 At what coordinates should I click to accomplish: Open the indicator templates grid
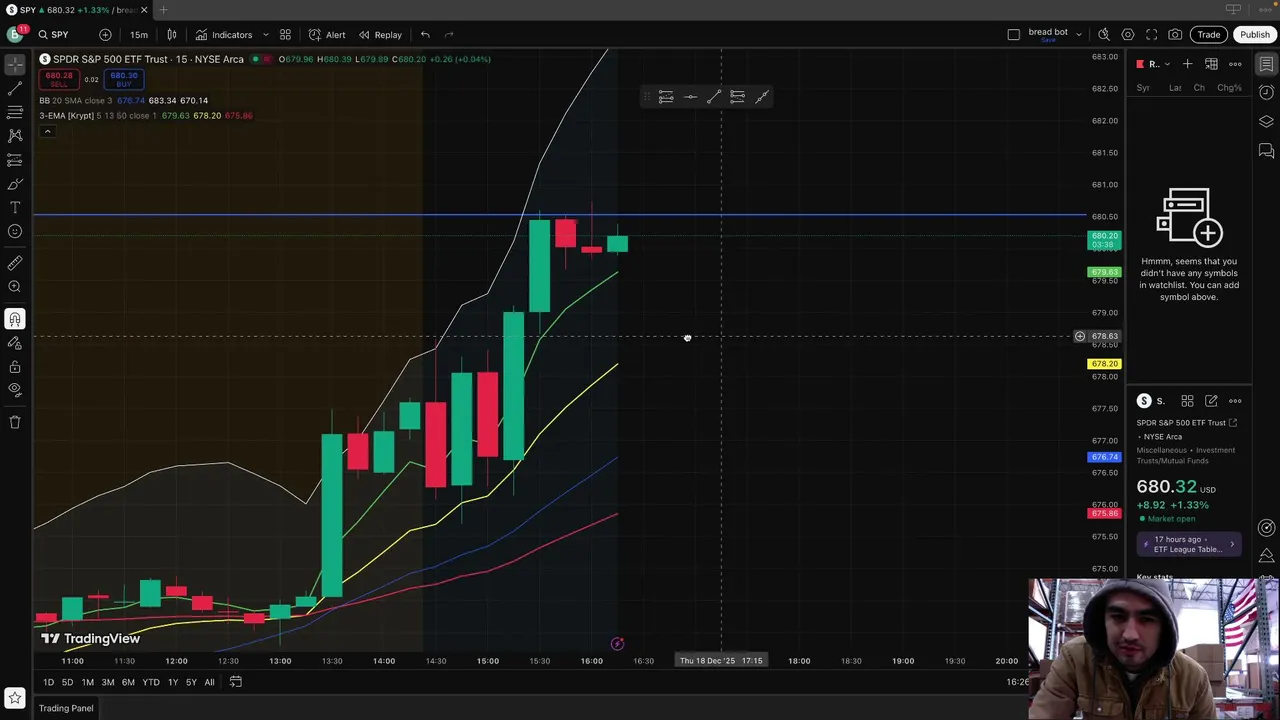coord(285,35)
